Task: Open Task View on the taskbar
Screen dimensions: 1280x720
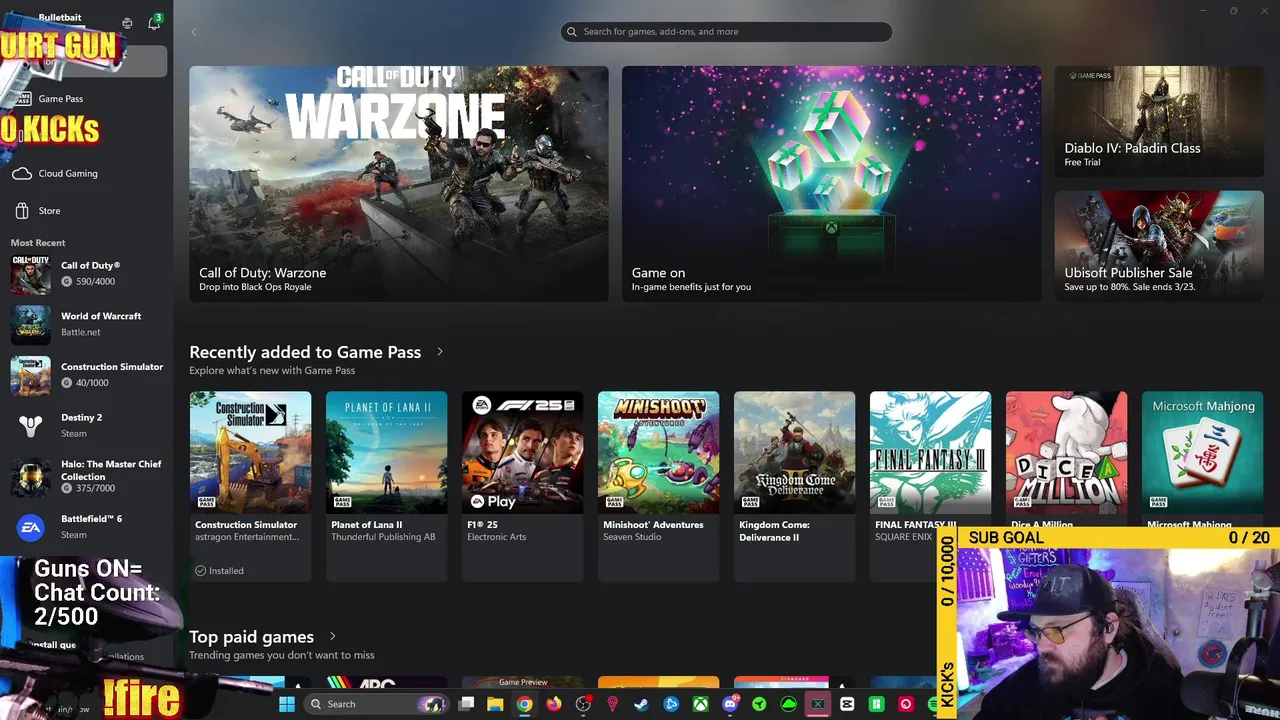Action: pos(466,704)
